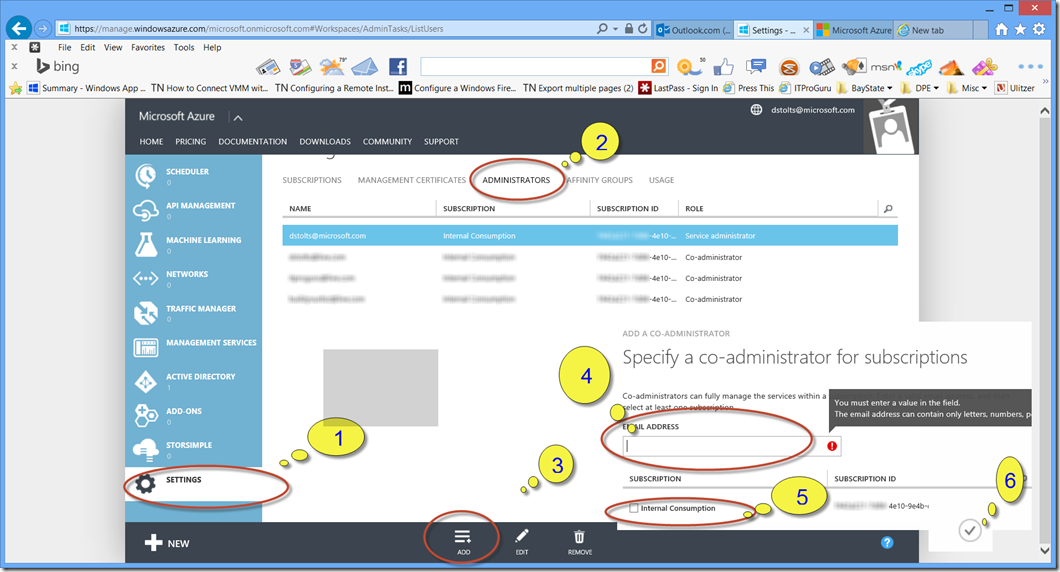1060x572 pixels.
Task: Open the browser File menu
Action: (64, 47)
